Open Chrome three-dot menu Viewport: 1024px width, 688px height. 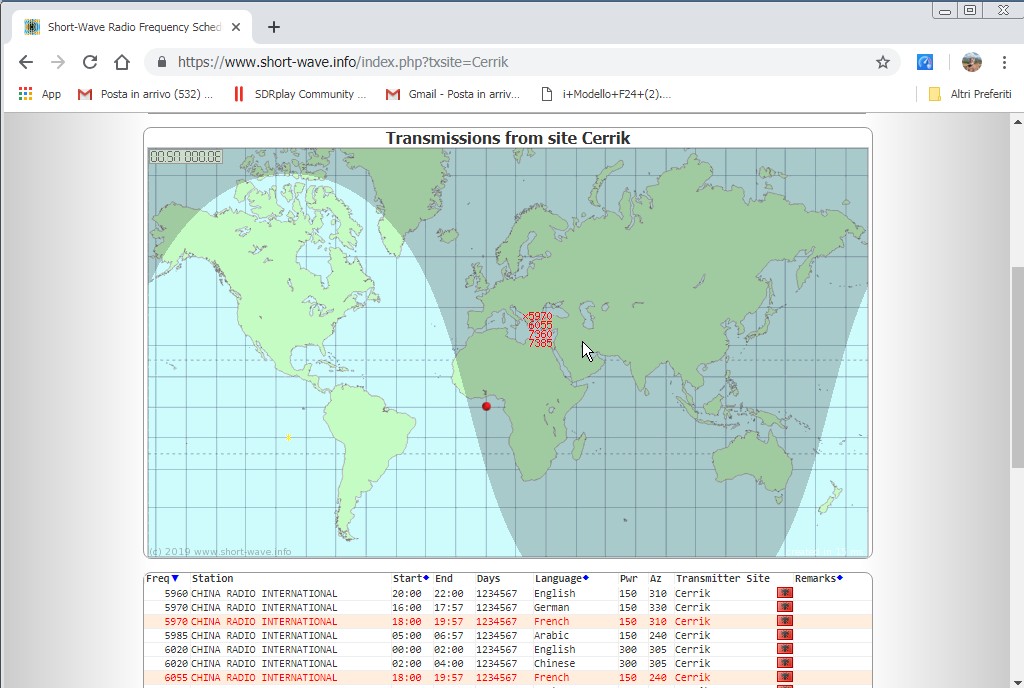tap(1004, 62)
